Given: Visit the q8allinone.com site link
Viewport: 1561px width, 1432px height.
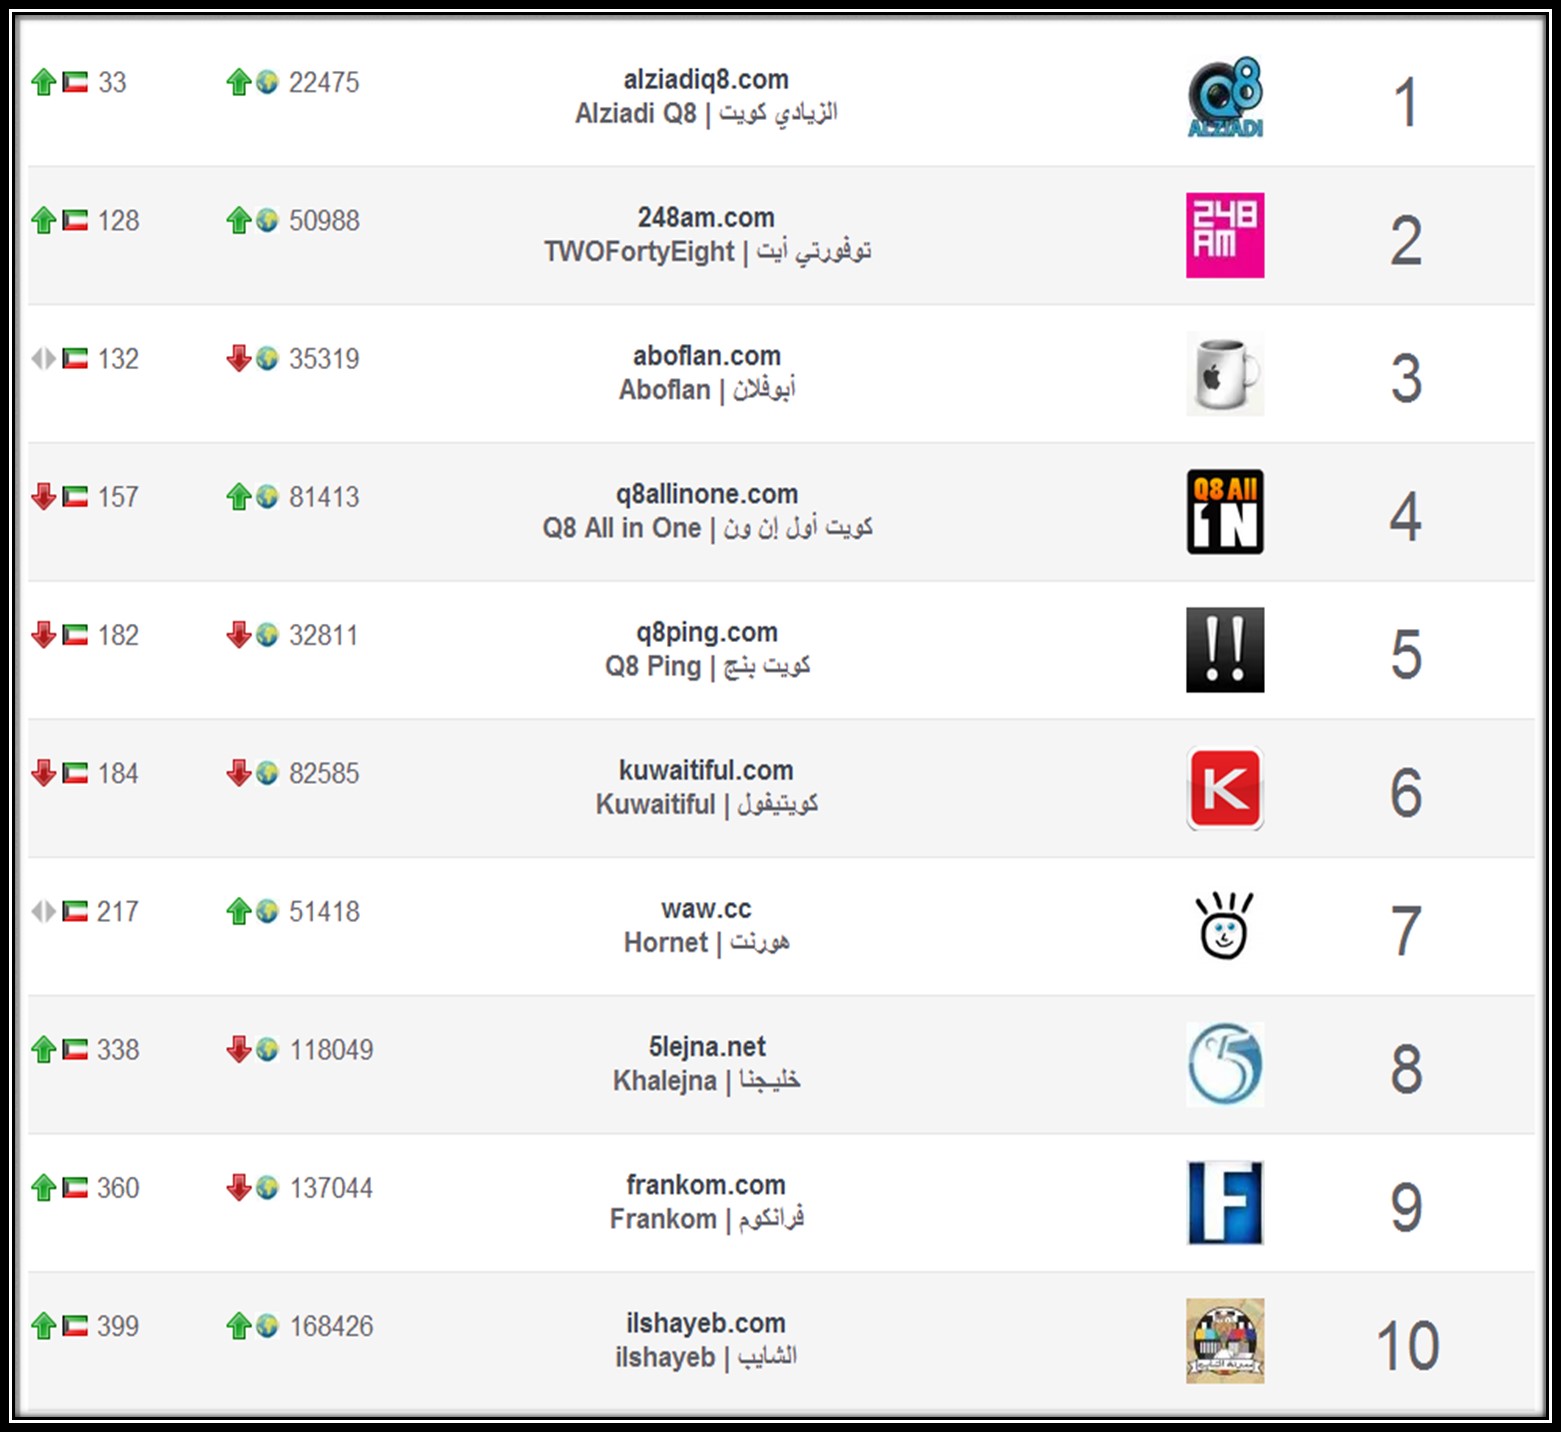Looking at the screenshot, I should (706, 494).
